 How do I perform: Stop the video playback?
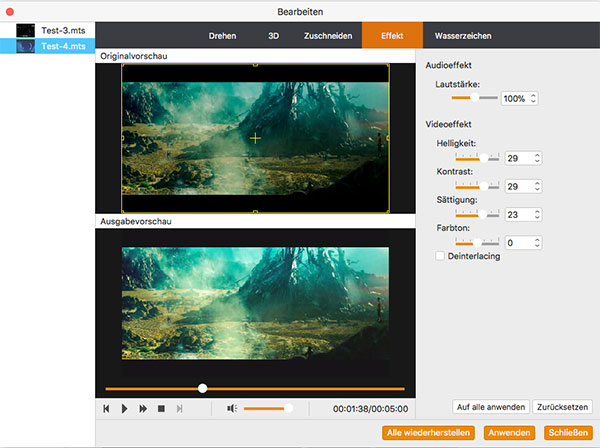click(x=161, y=409)
